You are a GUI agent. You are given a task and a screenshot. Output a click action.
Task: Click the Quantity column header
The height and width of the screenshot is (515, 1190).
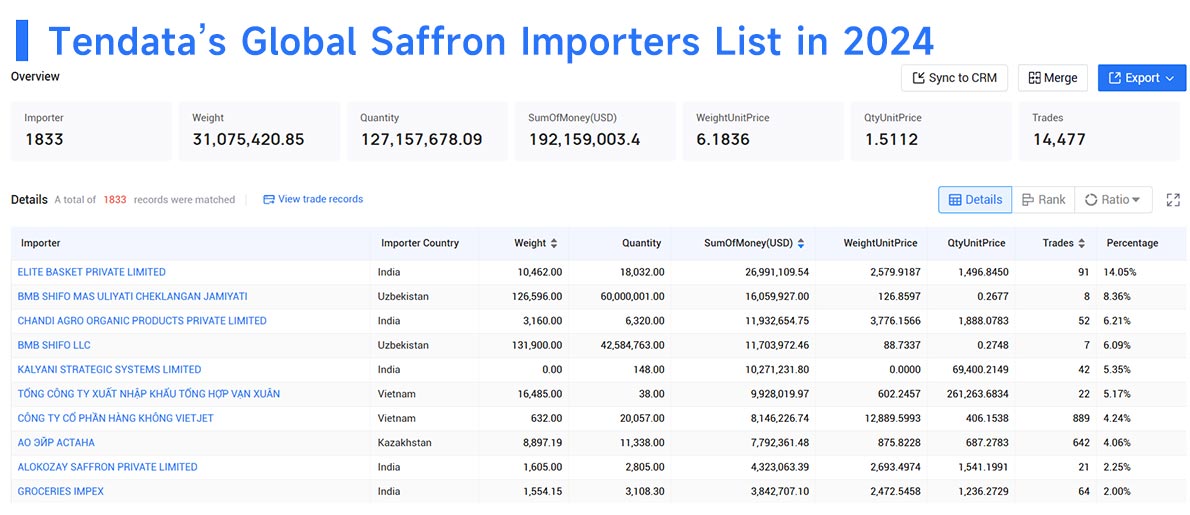(x=641, y=243)
